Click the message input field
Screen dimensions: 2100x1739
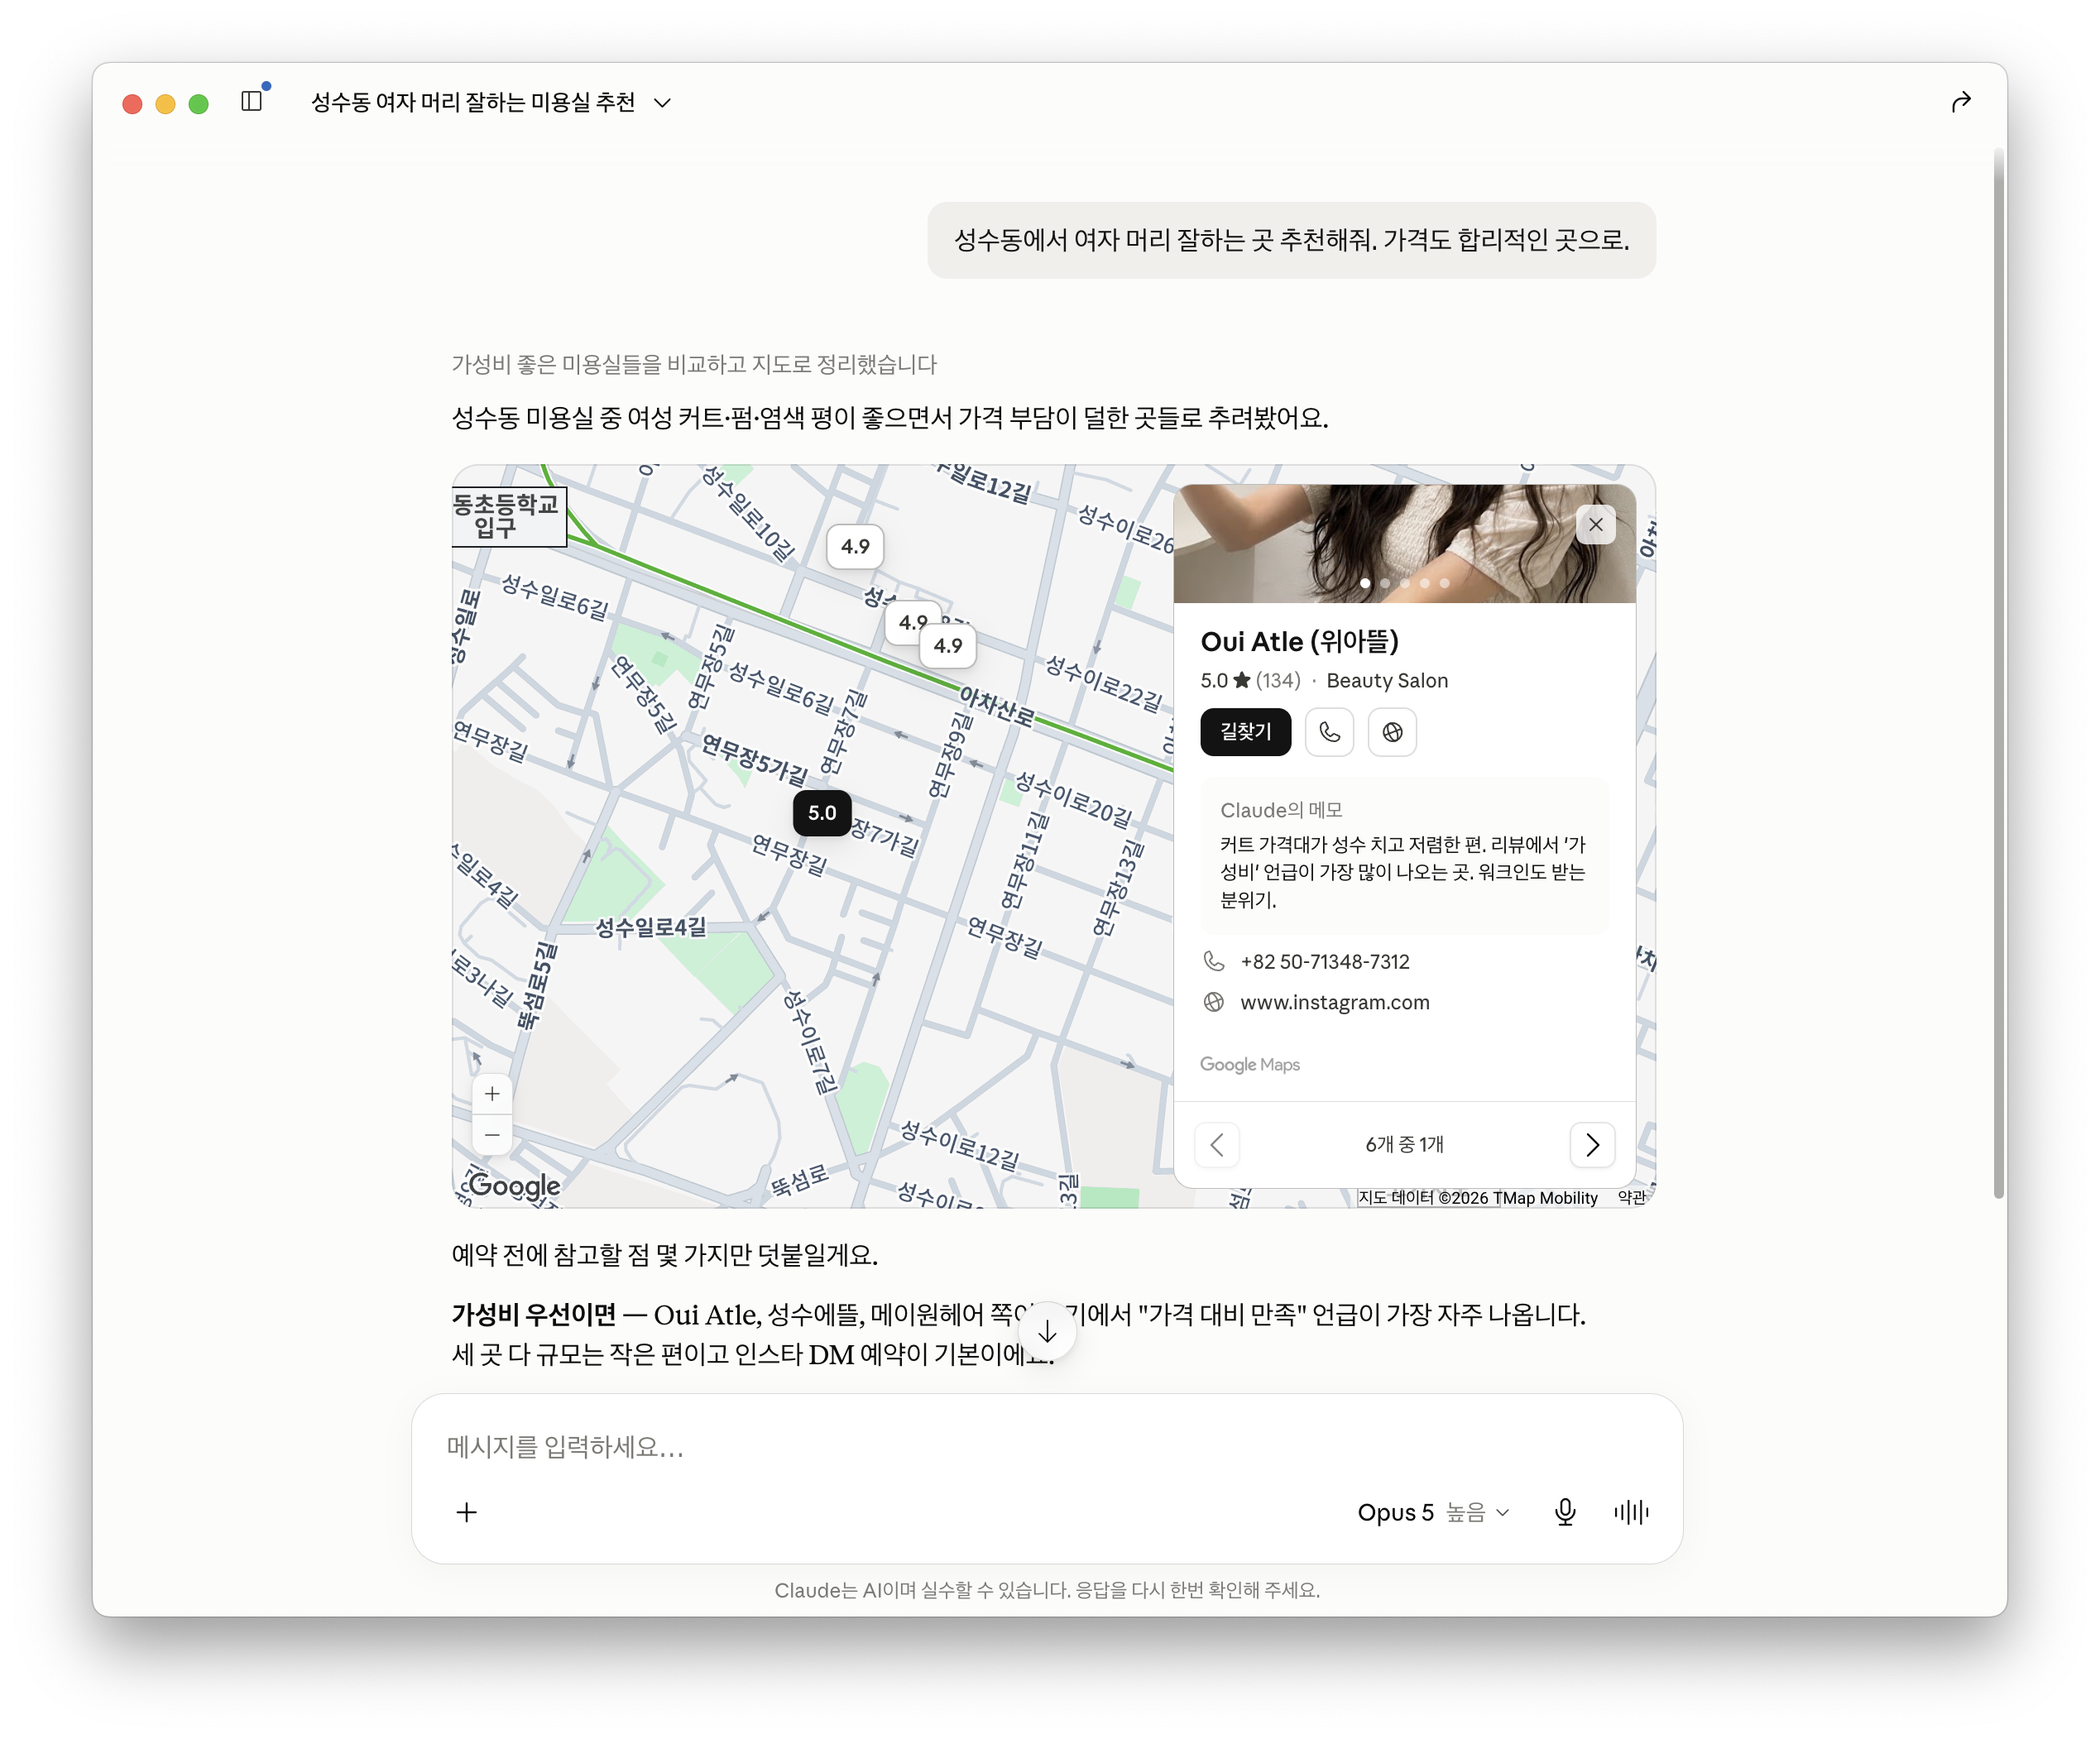pyautogui.click(x=1047, y=1447)
